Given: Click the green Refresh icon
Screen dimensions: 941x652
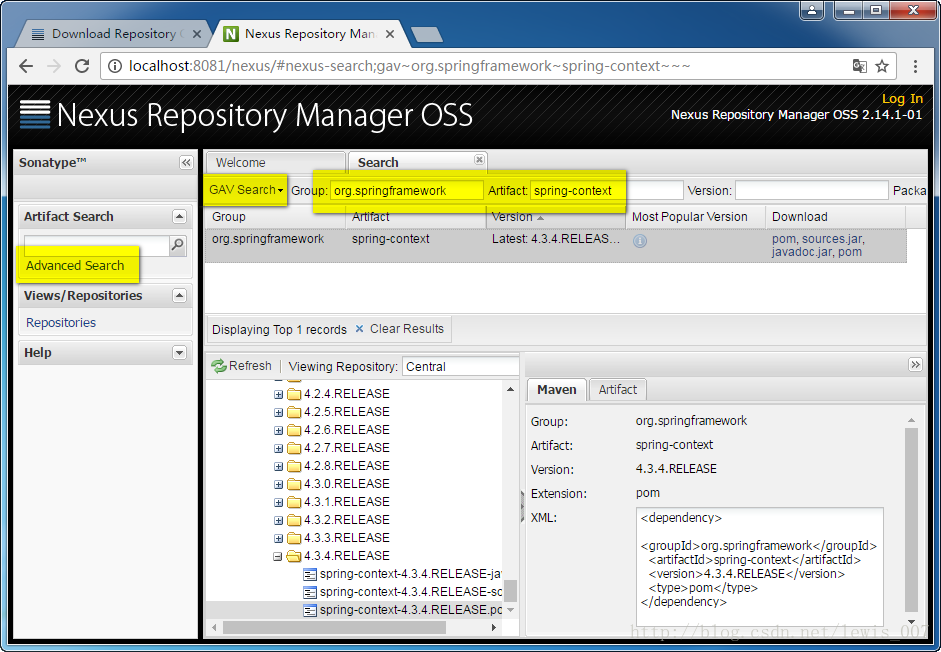Looking at the screenshot, I should pos(218,366).
